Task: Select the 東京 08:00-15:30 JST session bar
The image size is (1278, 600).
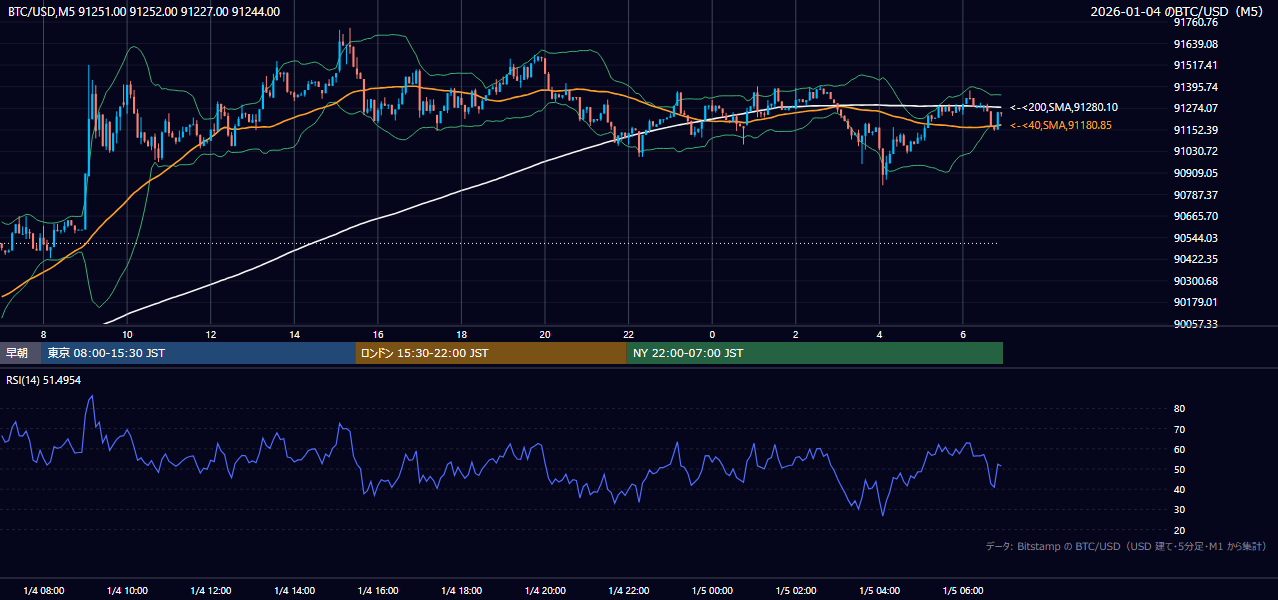Action: coord(198,353)
